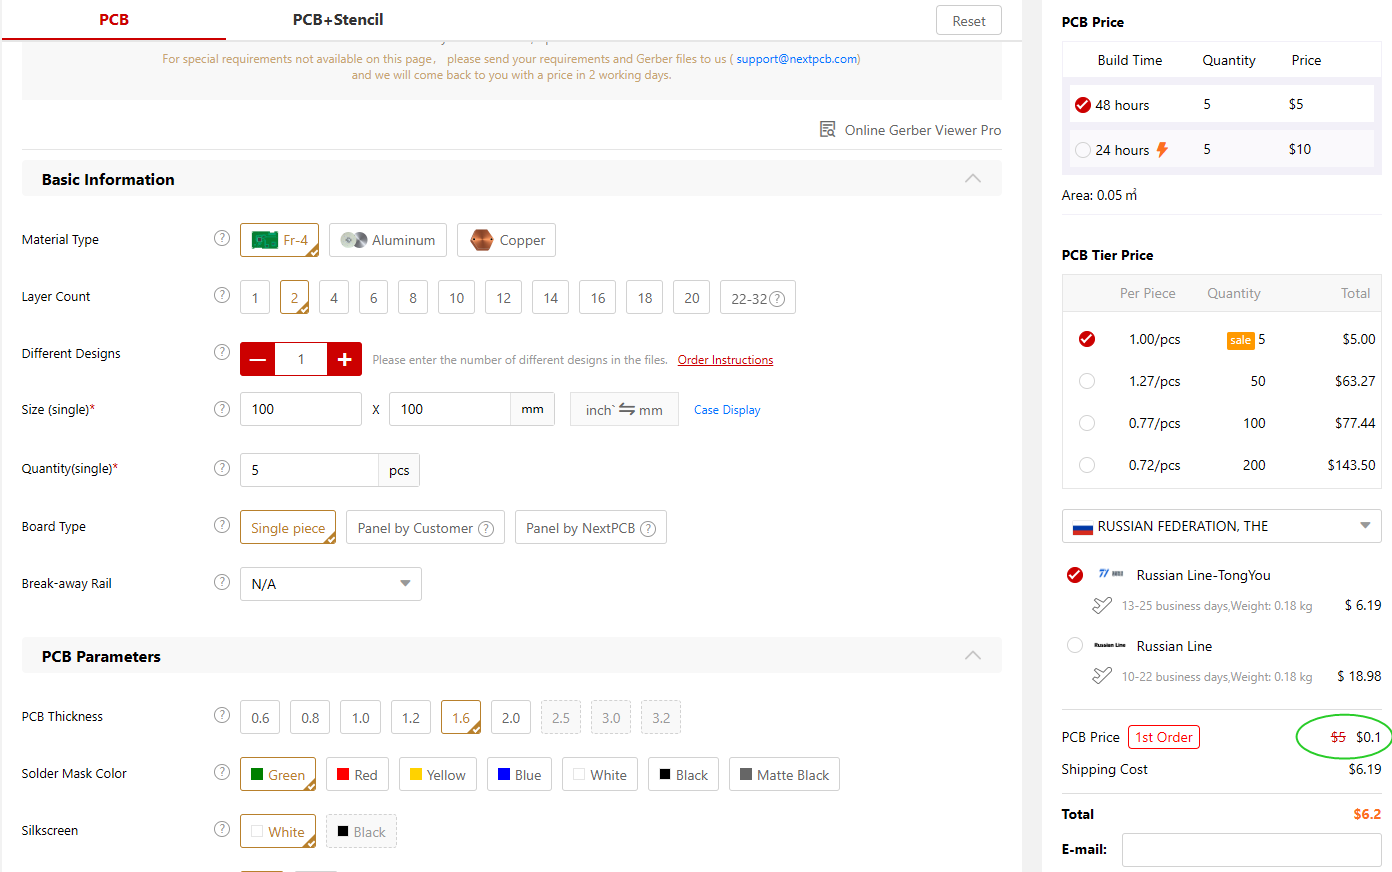
Task: Click the E-mail input field
Action: tap(1251, 849)
